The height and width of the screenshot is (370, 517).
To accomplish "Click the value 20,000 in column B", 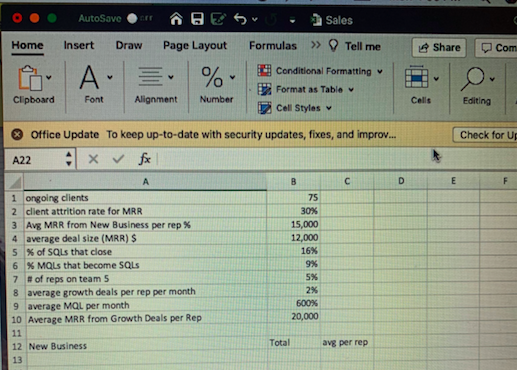I will click(305, 316).
